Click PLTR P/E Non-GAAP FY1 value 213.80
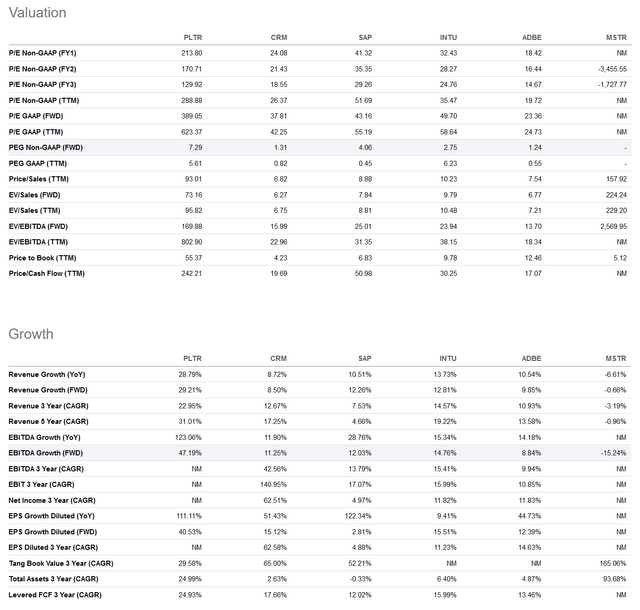 tap(192, 53)
